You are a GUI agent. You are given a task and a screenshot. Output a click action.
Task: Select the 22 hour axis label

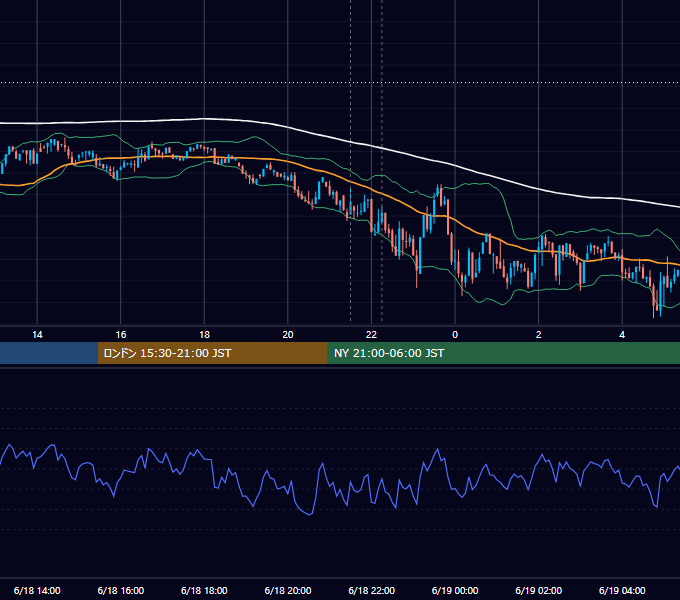click(371, 335)
